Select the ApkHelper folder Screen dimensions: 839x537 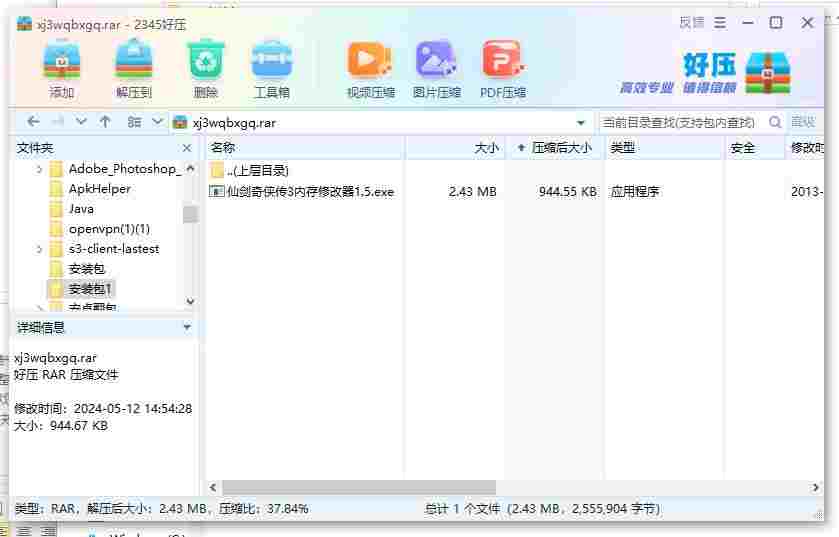[x=100, y=189]
